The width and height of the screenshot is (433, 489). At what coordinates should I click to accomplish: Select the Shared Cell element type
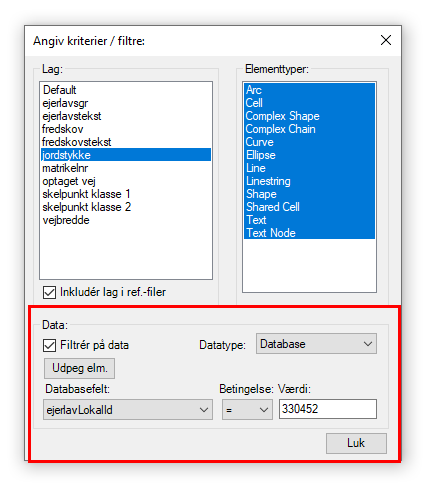click(309, 207)
